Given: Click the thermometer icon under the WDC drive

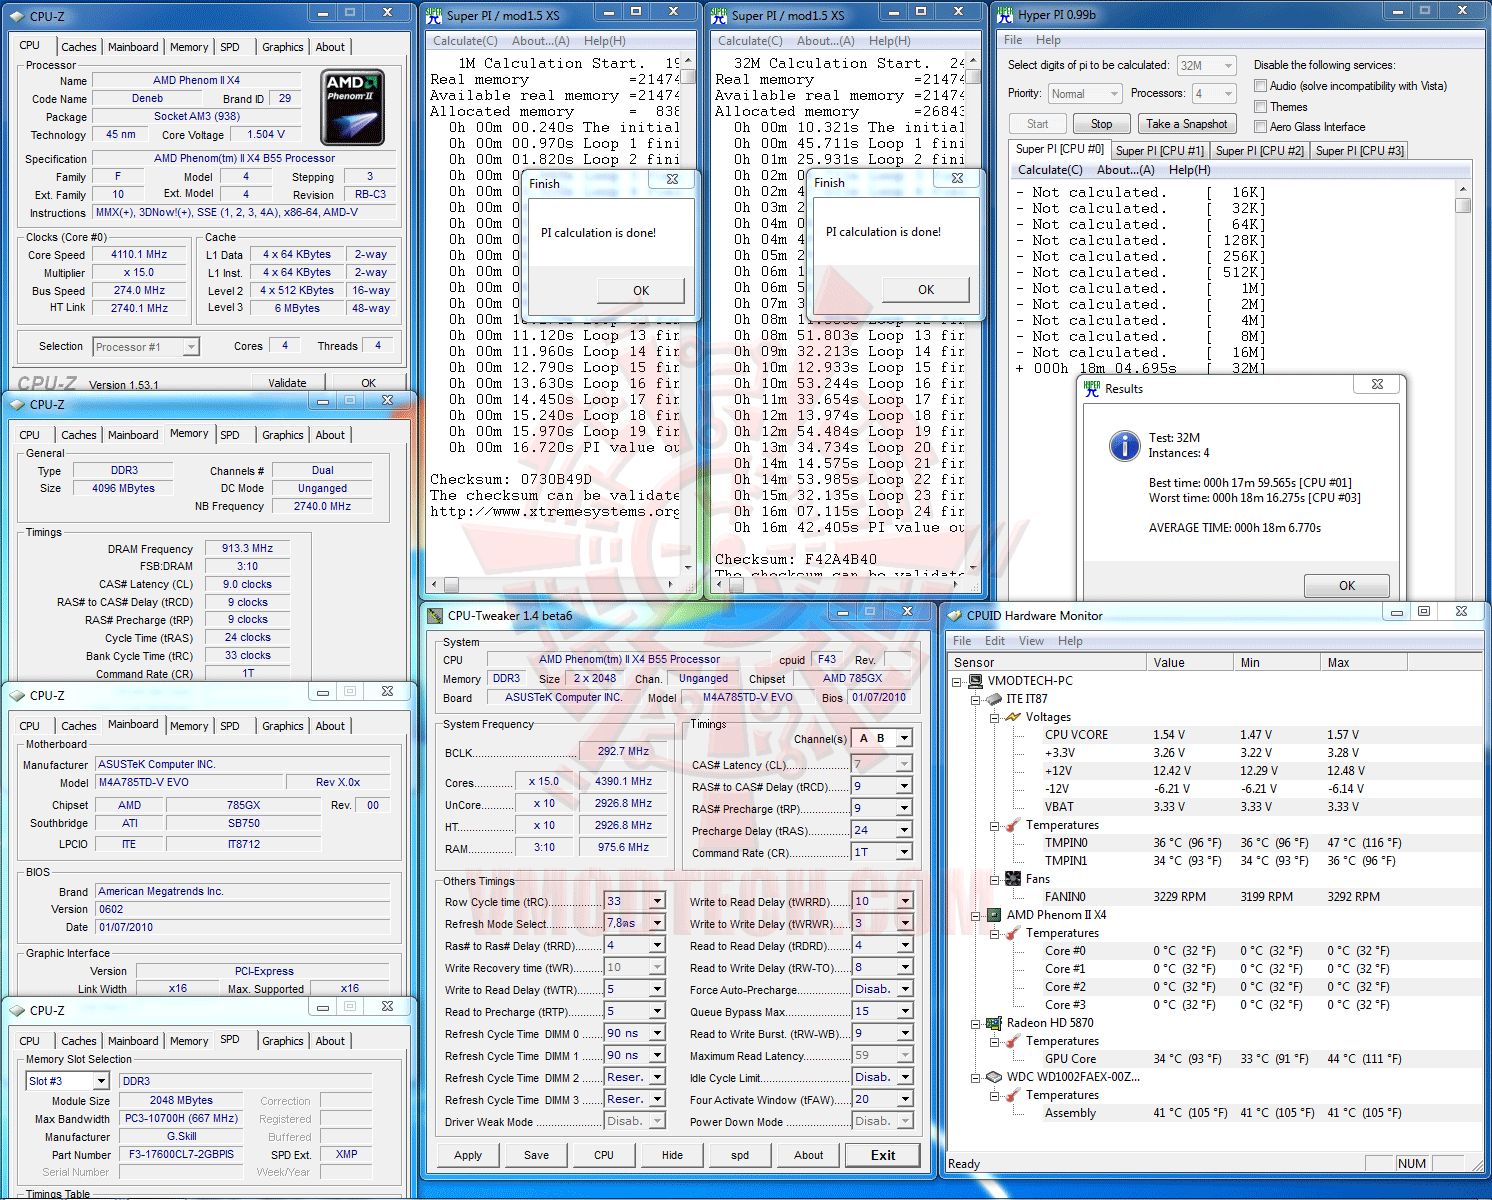Looking at the screenshot, I should coord(1013,1095).
